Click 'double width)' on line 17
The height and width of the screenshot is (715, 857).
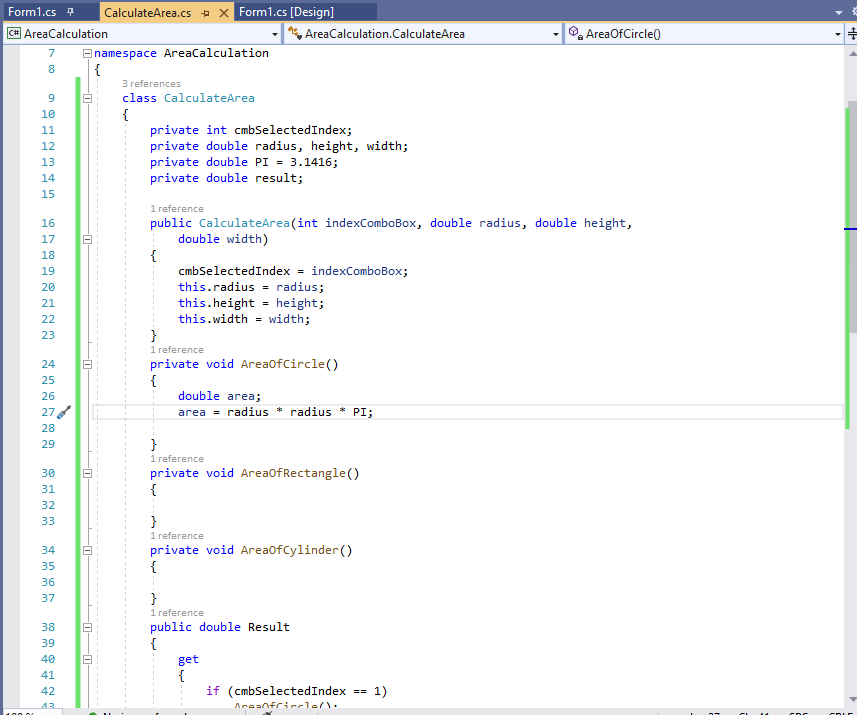[x=223, y=239]
